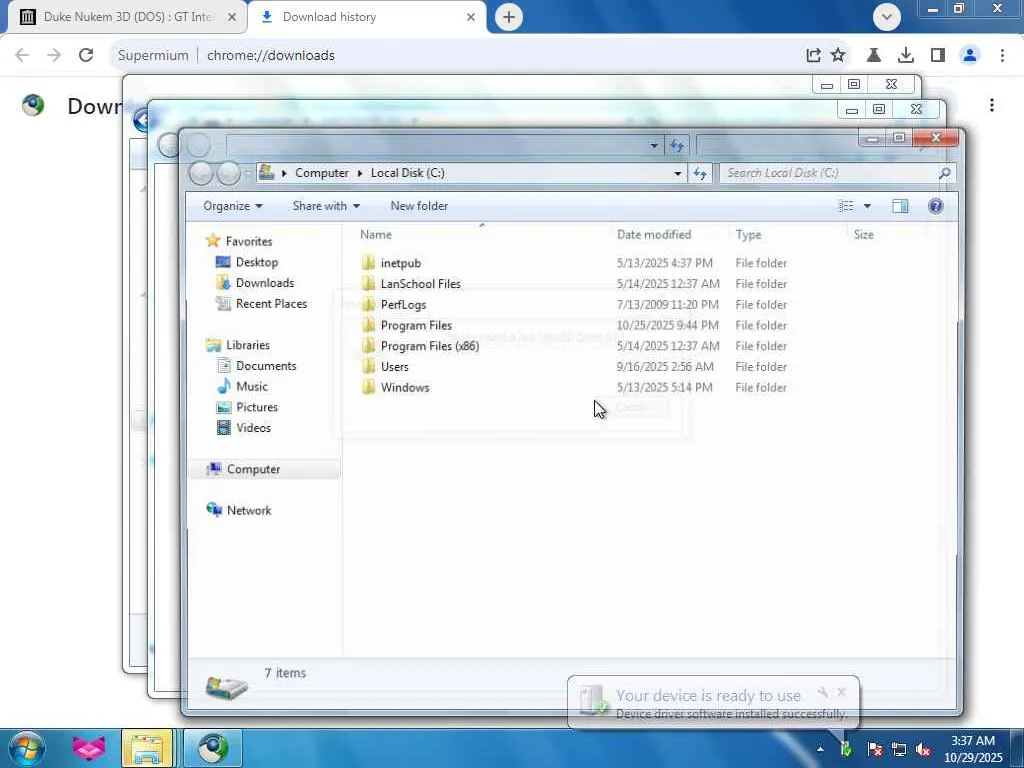Select the Users folder
This screenshot has width=1024, height=768.
pos(394,367)
